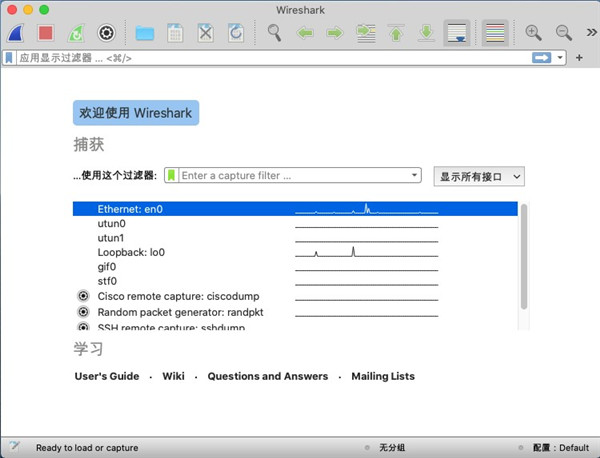Open the capture filter dropdown arrow
The width and height of the screenshot is (600, 458).
415,176
